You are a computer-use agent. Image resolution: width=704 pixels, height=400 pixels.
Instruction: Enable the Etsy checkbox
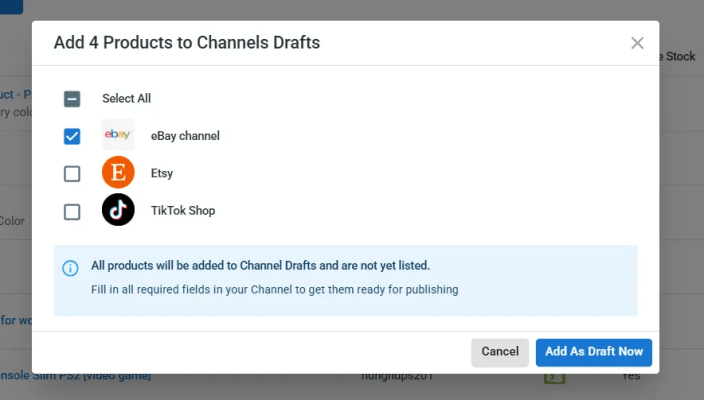72,174
